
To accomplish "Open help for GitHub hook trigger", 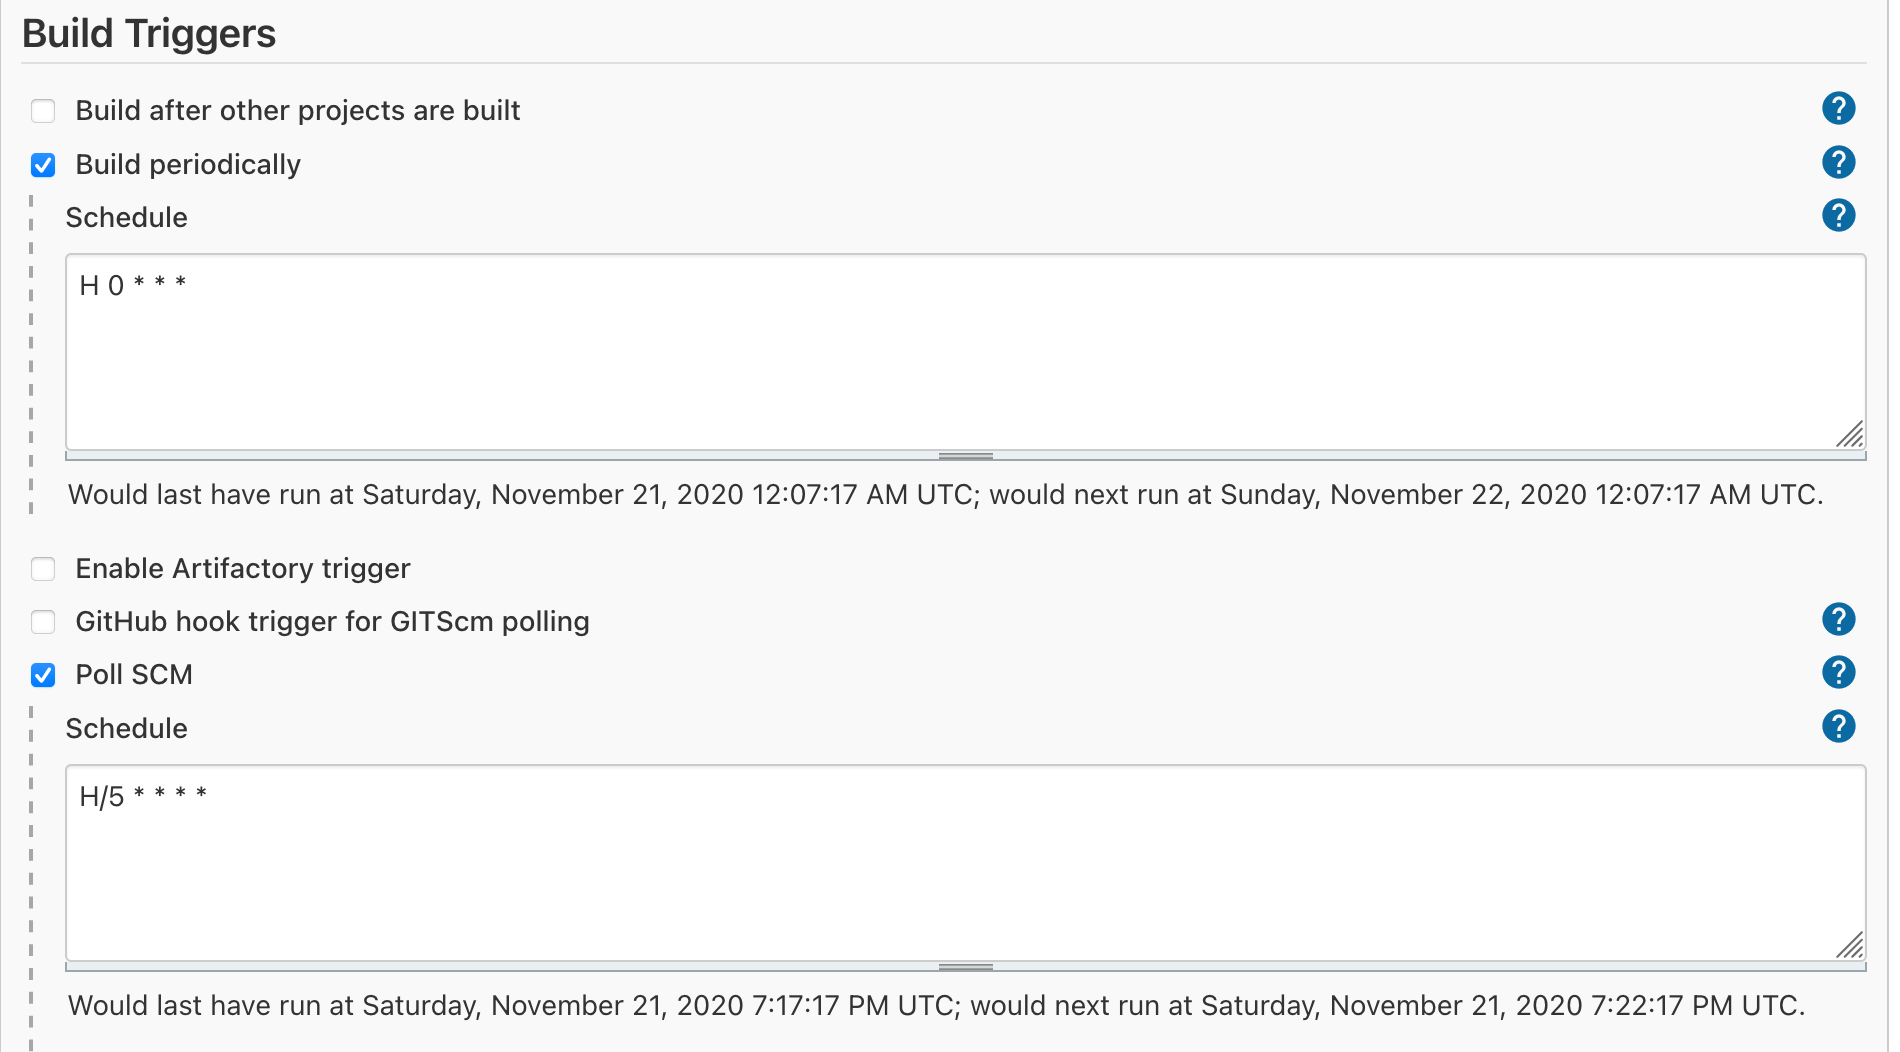I will (x=1838, y=619).
